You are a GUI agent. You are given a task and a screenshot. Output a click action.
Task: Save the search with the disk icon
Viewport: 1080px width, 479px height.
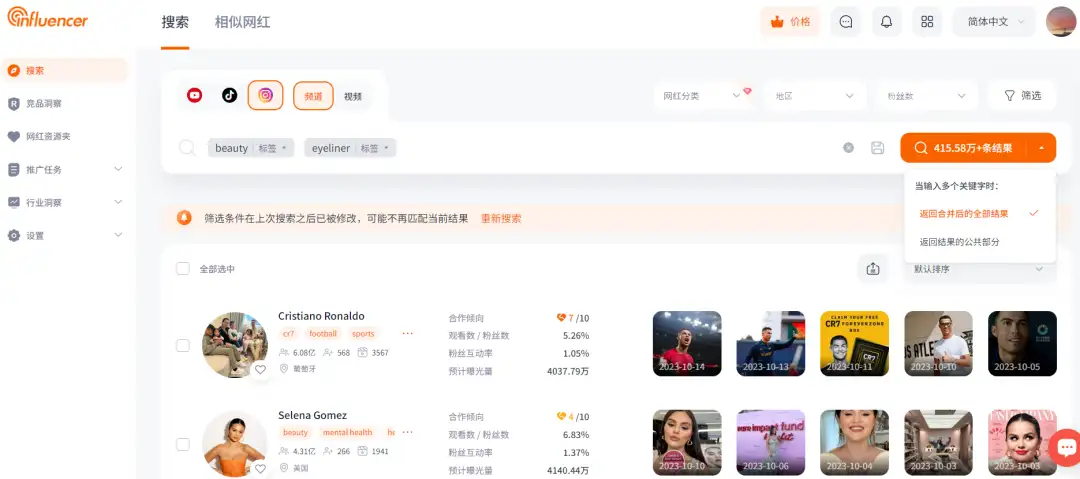click(x=878, y=147)
